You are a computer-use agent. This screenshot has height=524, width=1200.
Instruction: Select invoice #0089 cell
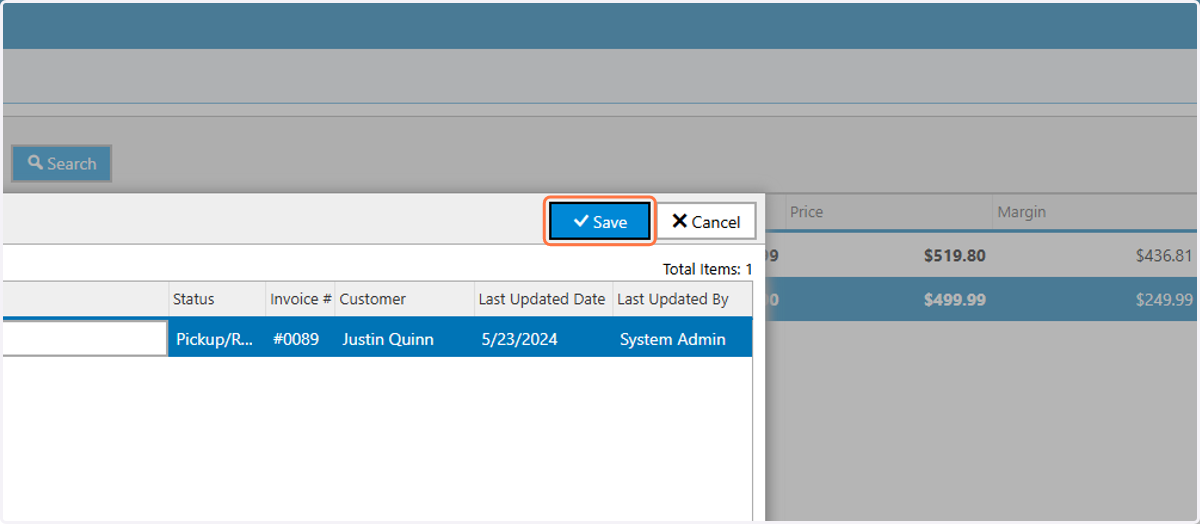[299, 339]
